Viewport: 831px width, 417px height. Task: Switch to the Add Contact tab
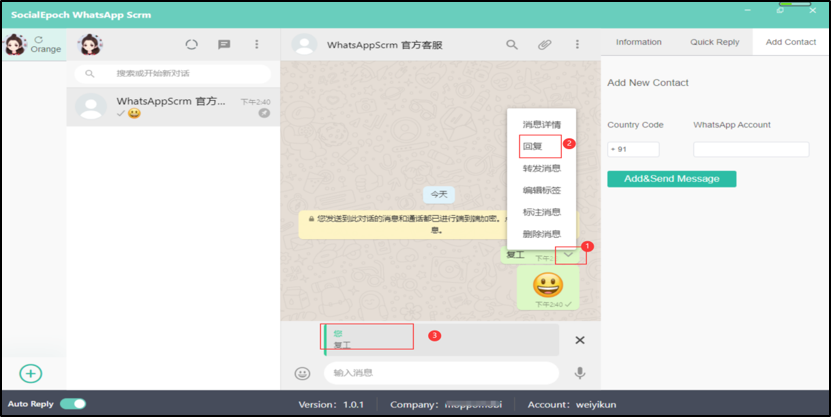pyautogui.click(x=791, y=42)
